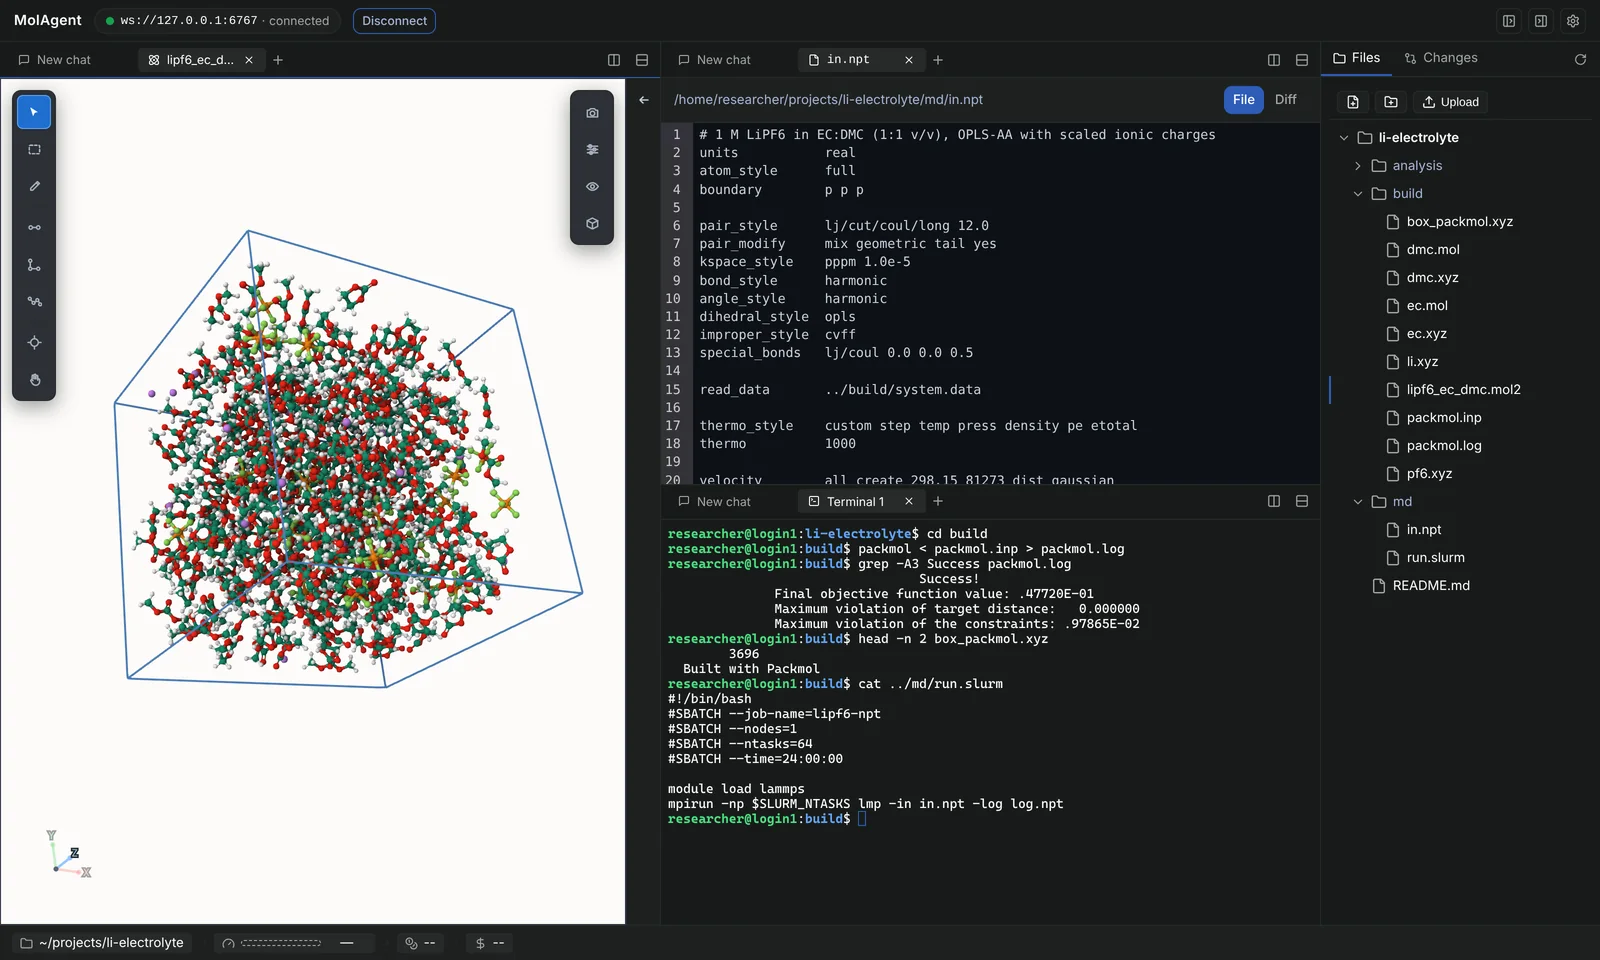
Task: Toggle visibility with the eye icon in viewer
Action: coord(592,187)
